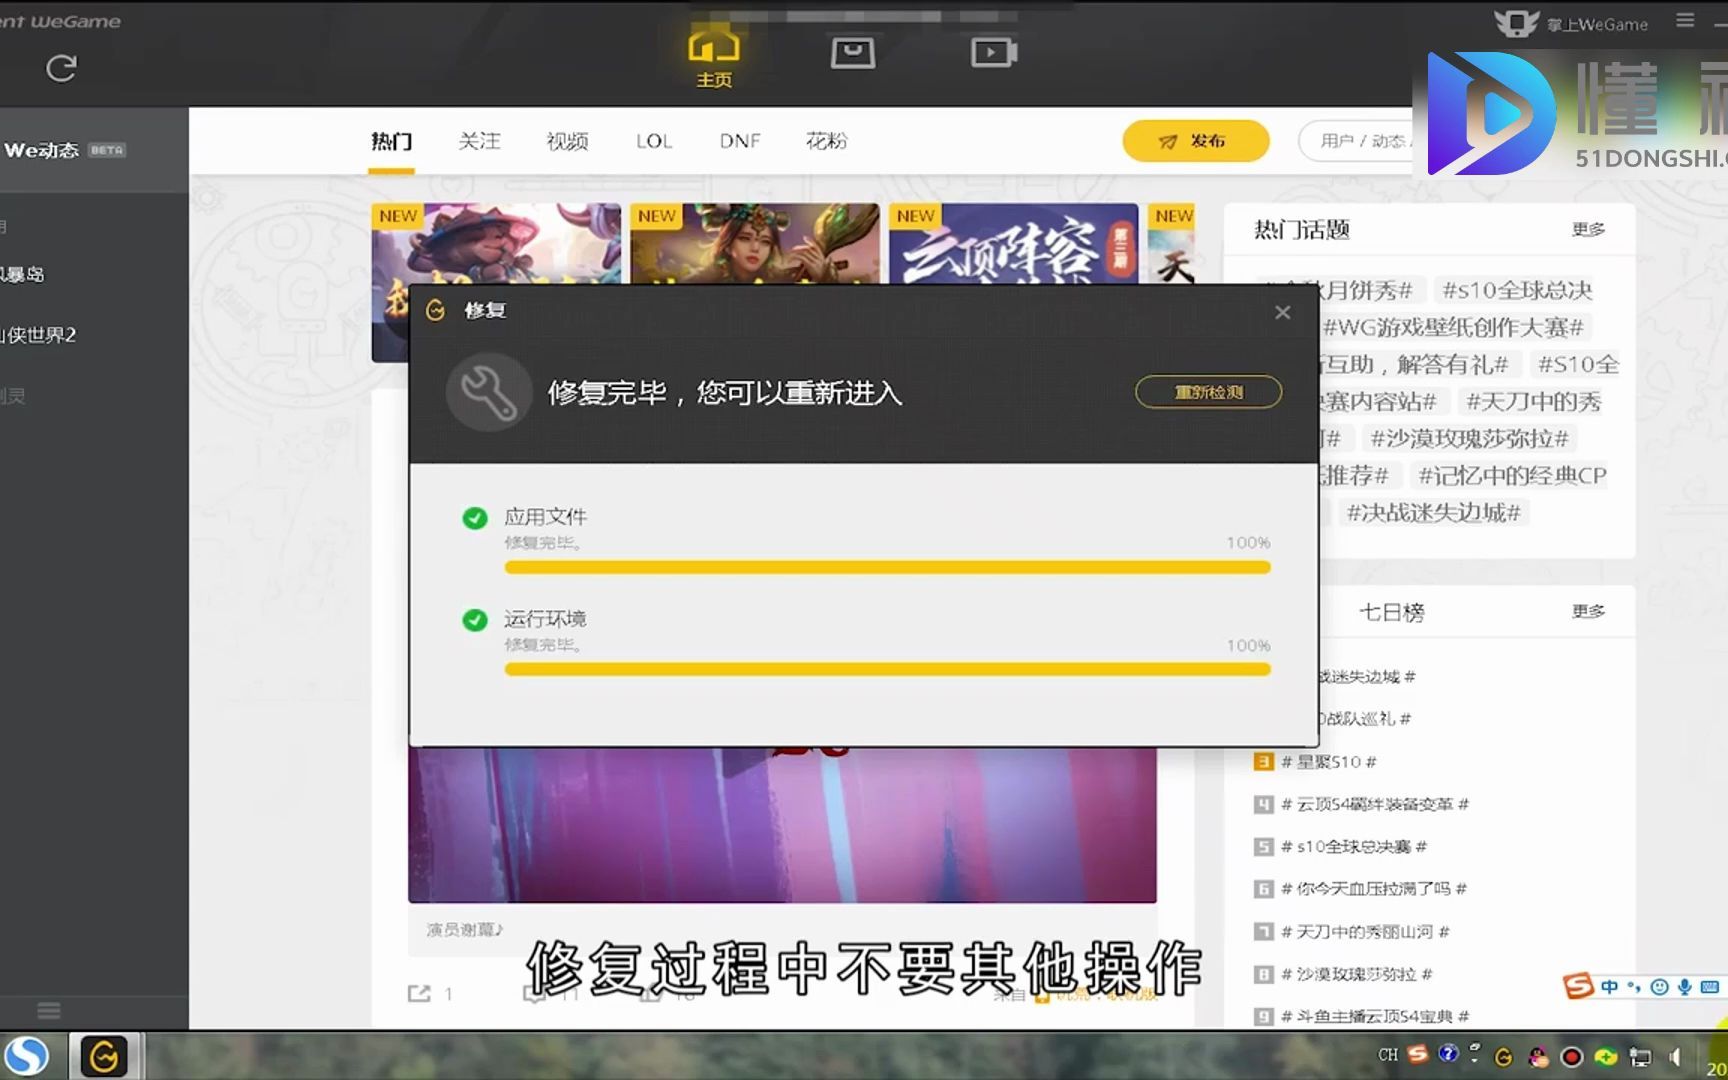The image size is (1728, 1080).
Task: Switch to the LOL tab
Action: [x=654, y=141]
